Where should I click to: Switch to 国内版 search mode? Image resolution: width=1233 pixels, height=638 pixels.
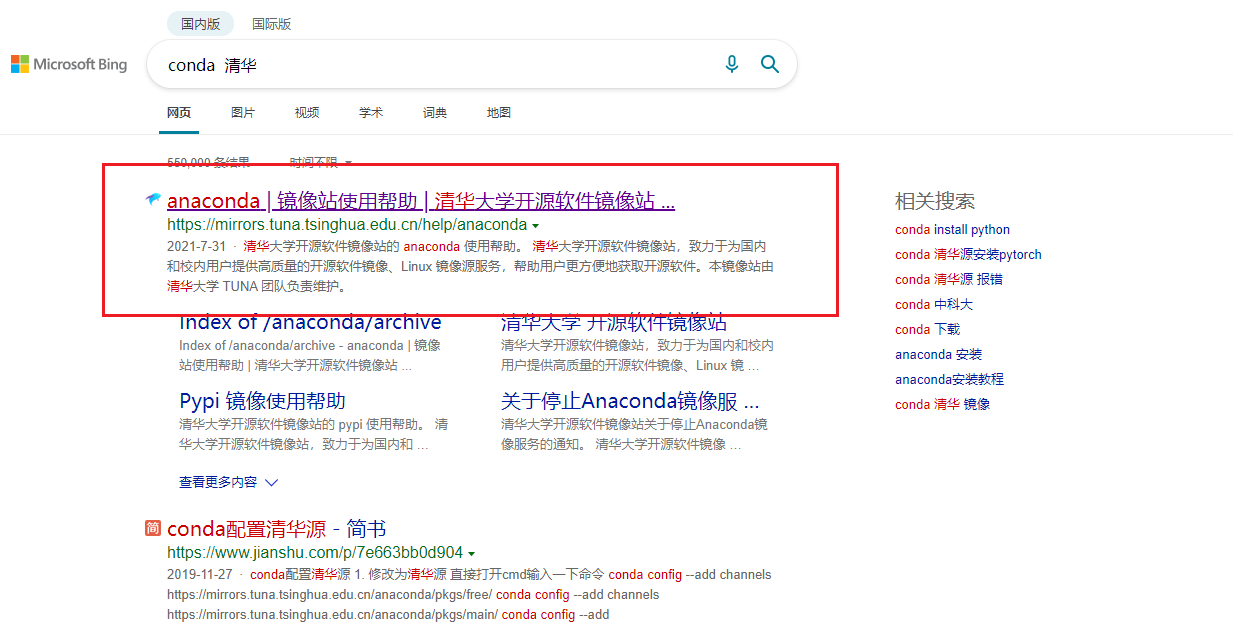click(x=200, y=24)
